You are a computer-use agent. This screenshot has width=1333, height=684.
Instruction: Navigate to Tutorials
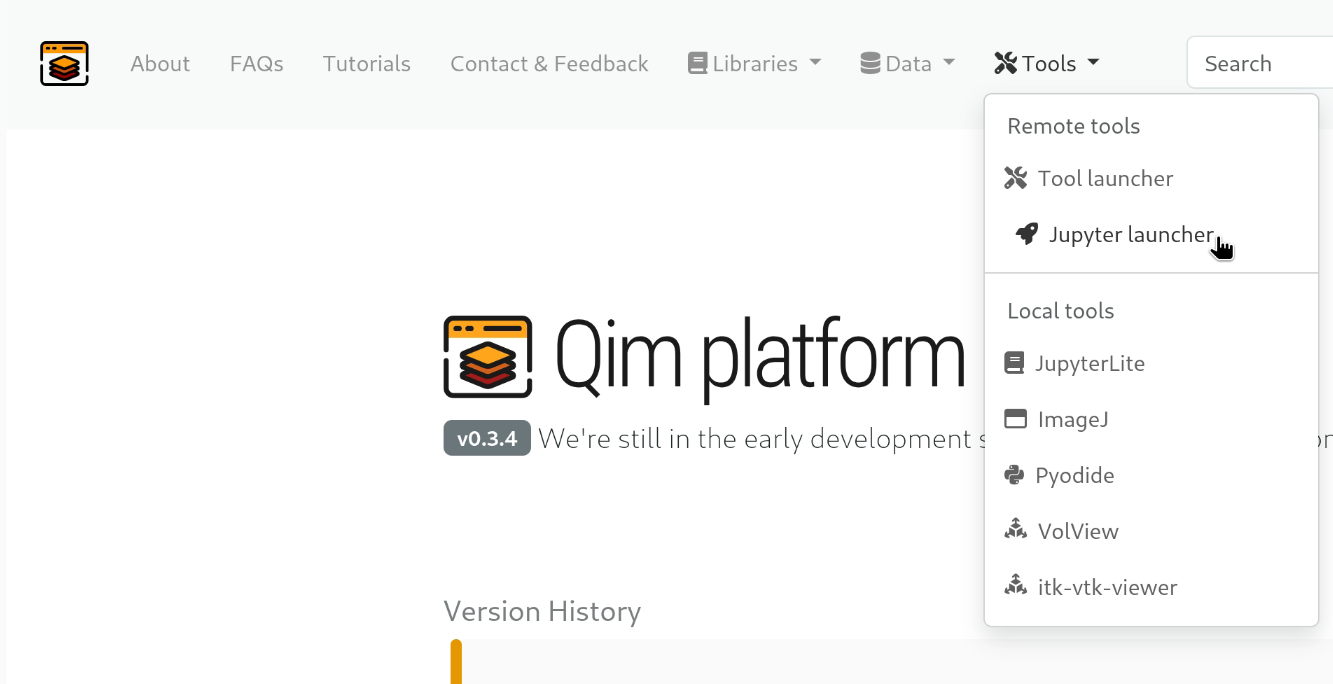point(367,64)
